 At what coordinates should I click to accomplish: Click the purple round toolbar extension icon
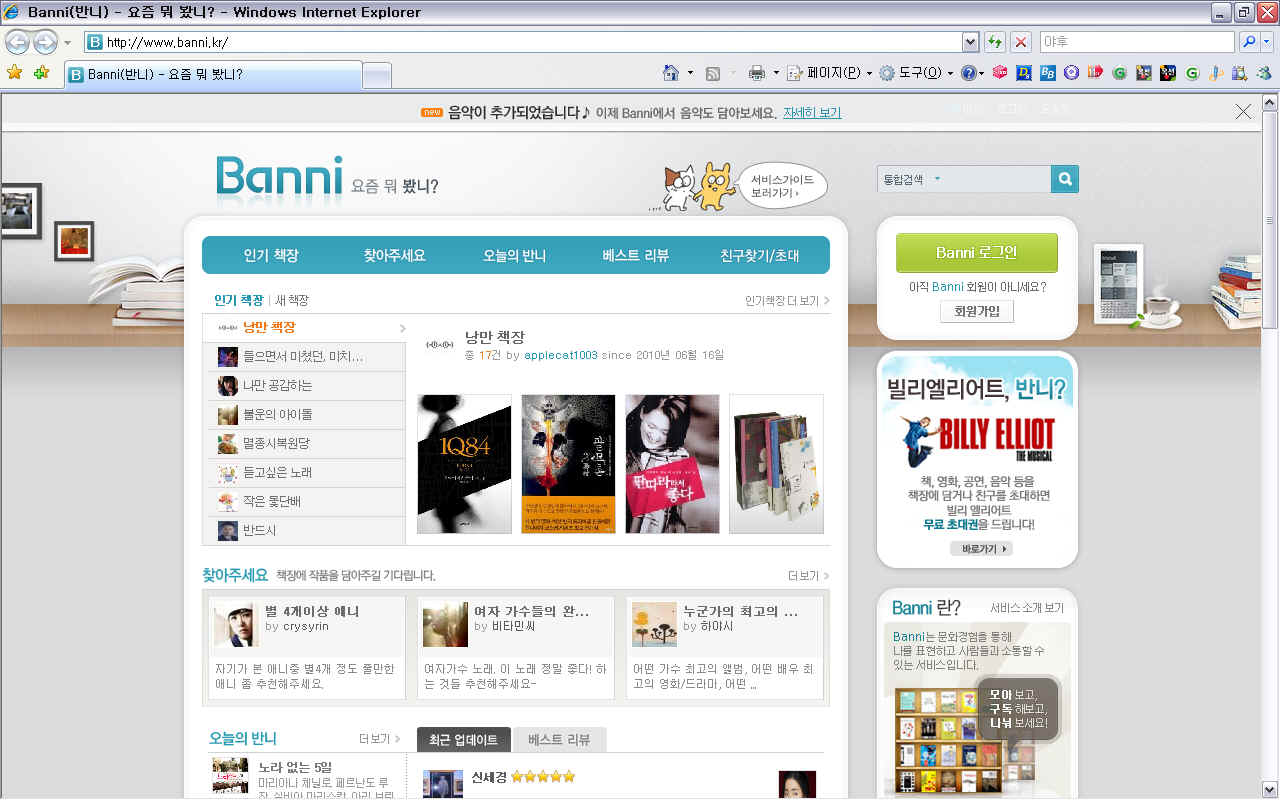(1072, 73)
